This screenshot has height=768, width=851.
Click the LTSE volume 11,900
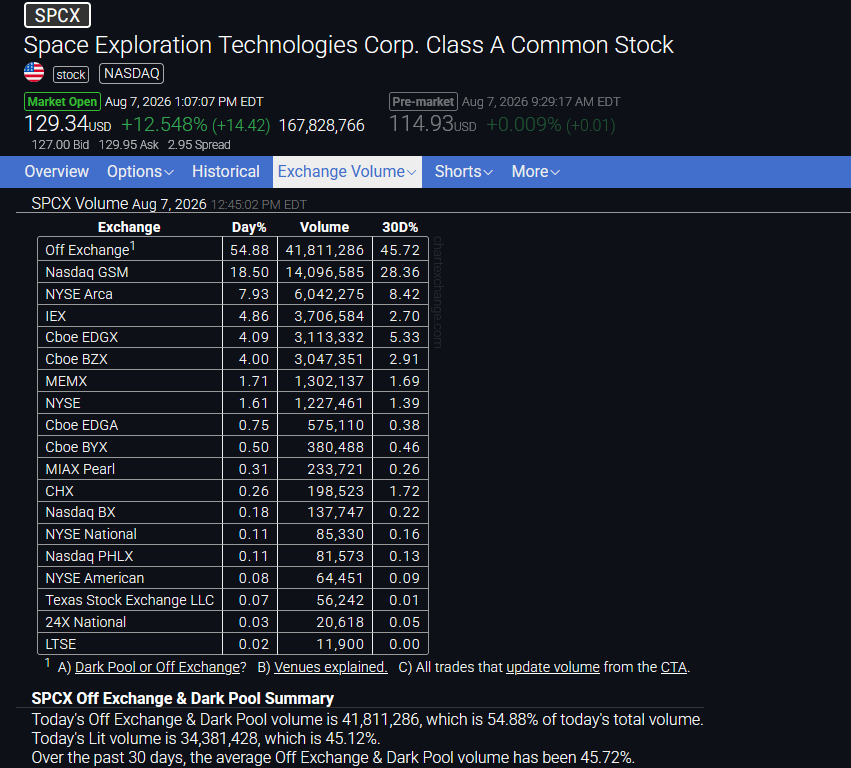pos(340,644)
